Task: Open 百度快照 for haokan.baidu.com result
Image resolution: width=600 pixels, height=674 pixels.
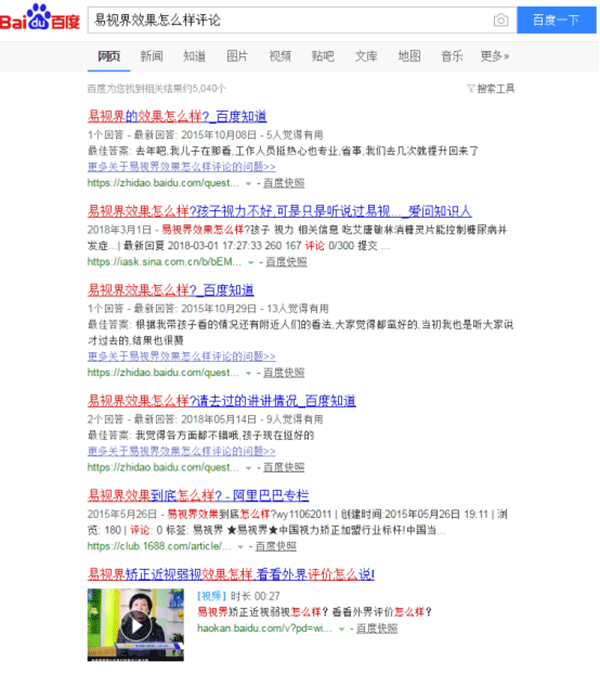Action: pos(377,629)
